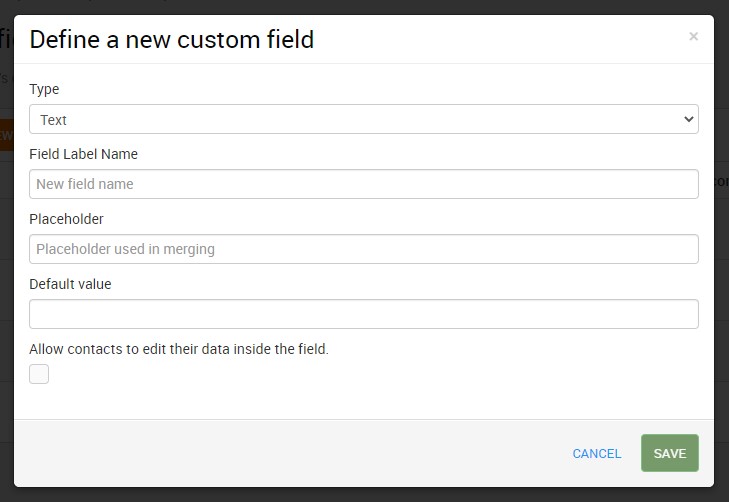Click the Placeholder label text

pyautogui.click(x=66, y=219)
